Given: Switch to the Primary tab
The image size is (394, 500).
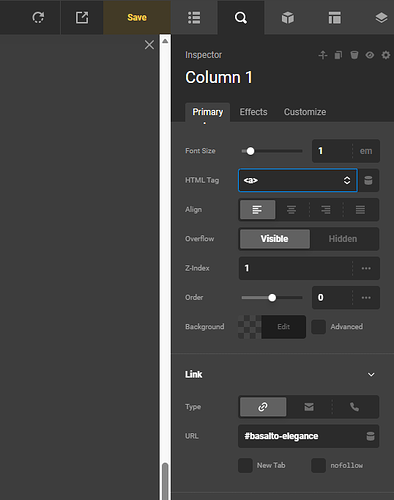Looking at the screenshot, I should (x=207, y=112).
